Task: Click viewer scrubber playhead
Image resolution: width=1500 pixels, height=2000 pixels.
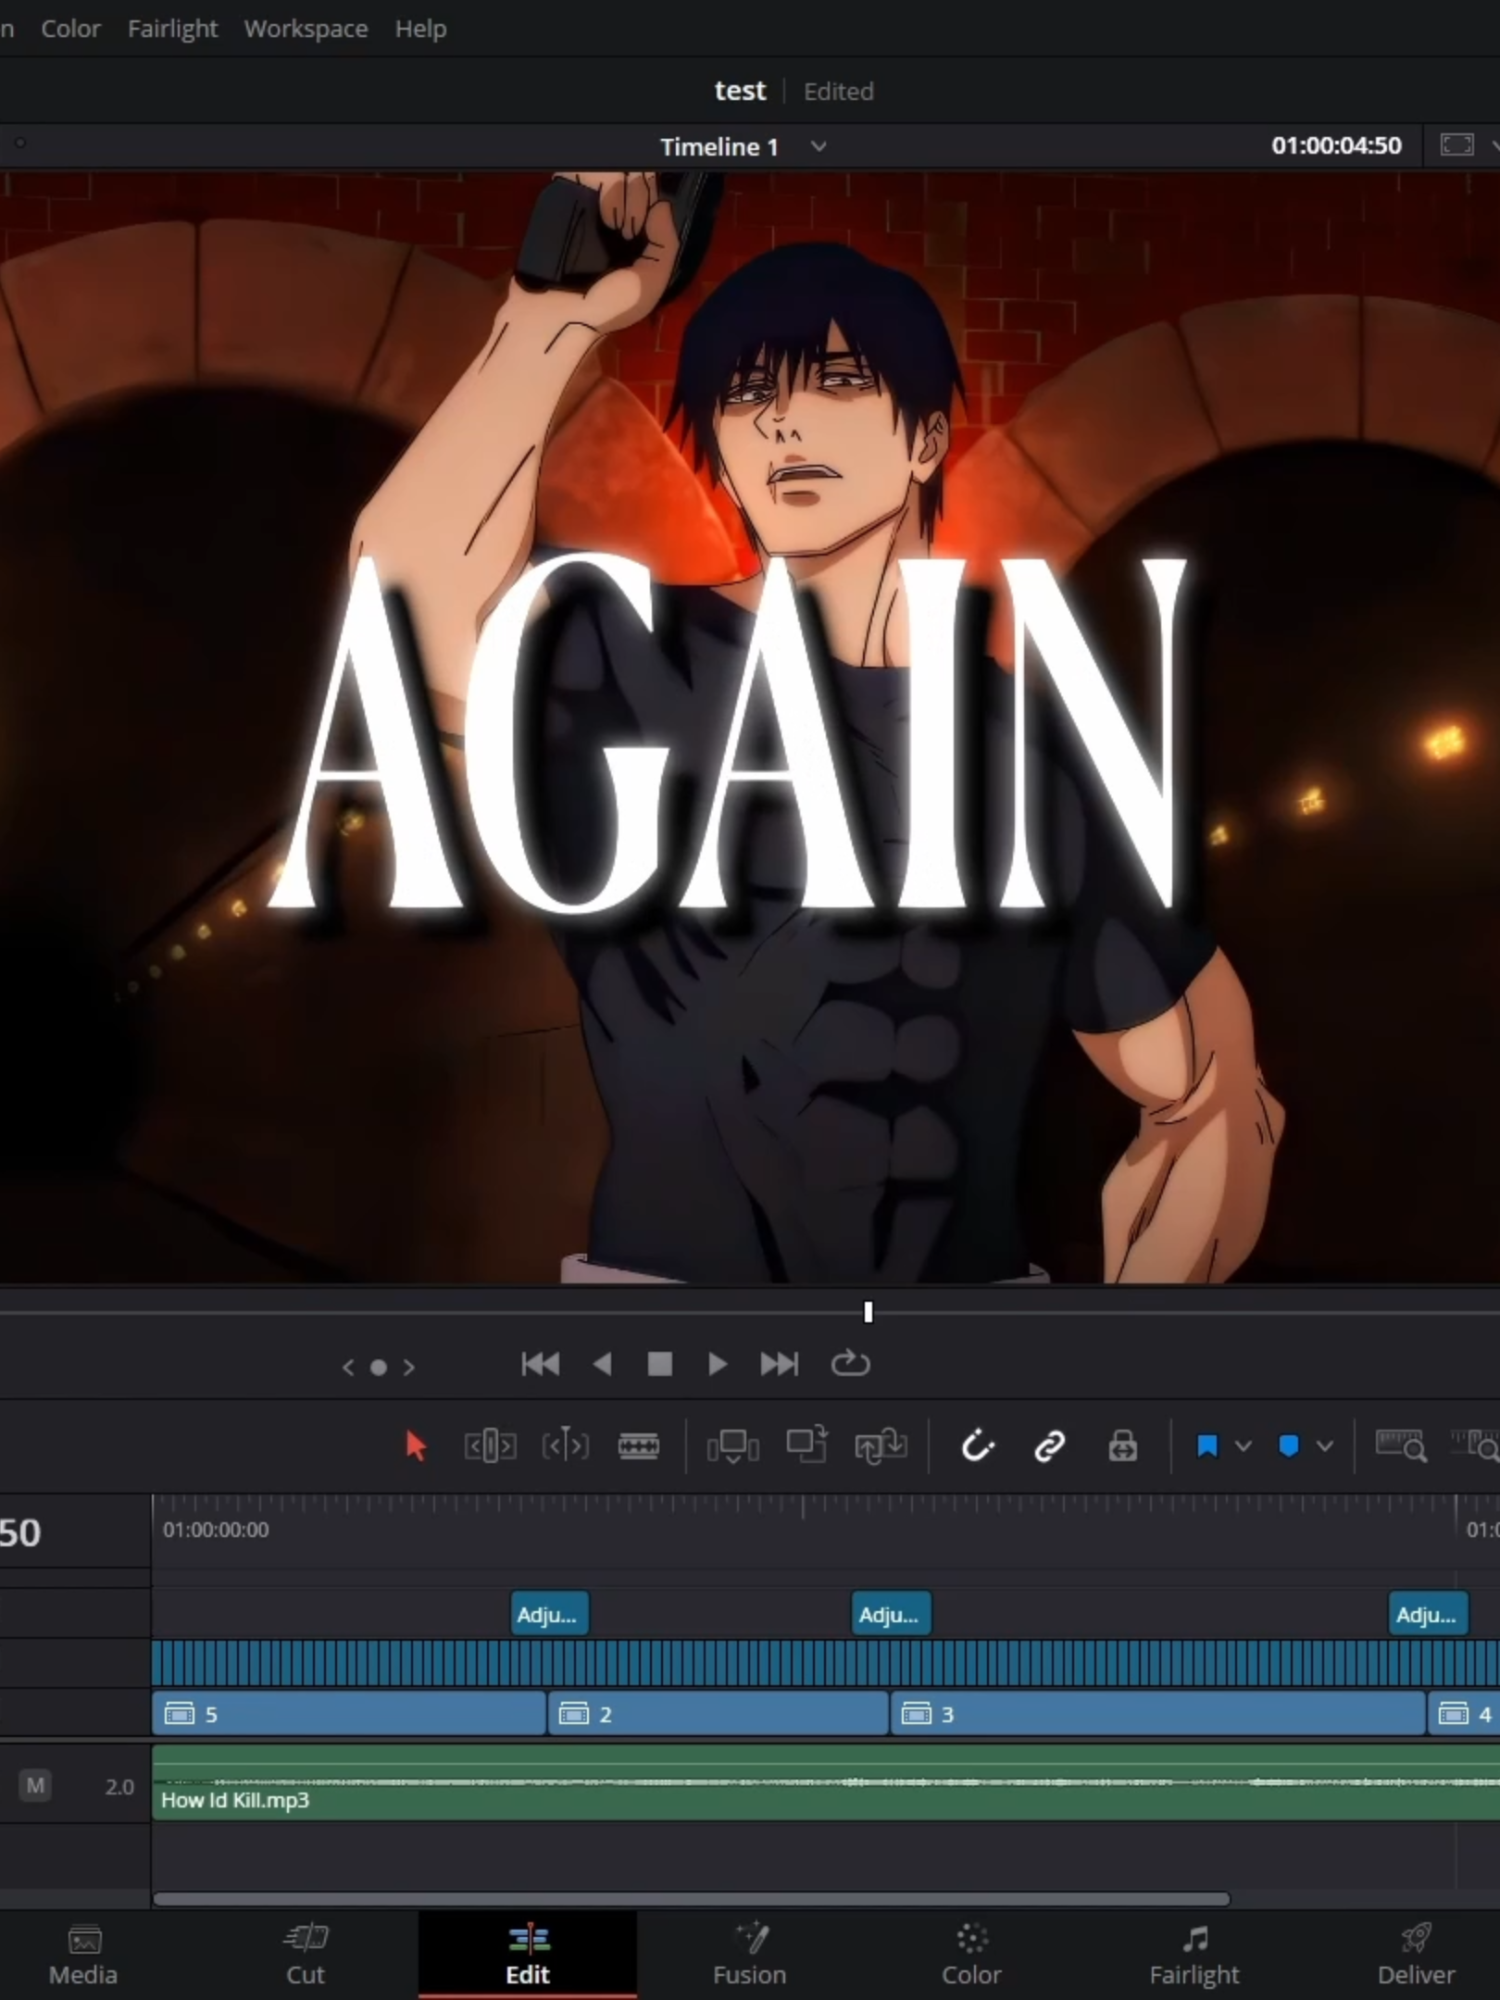Action: tap(868, 1312)
